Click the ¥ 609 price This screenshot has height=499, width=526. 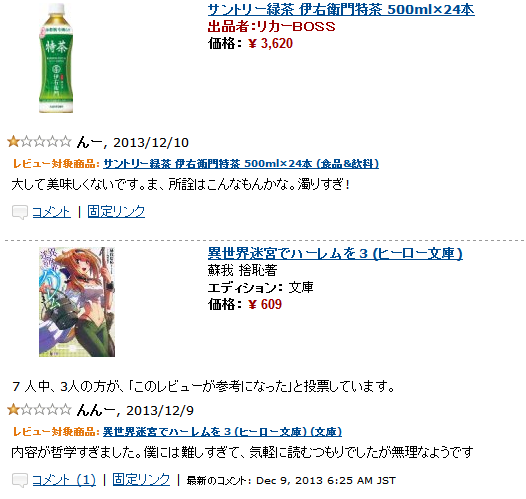click(265, 304)
